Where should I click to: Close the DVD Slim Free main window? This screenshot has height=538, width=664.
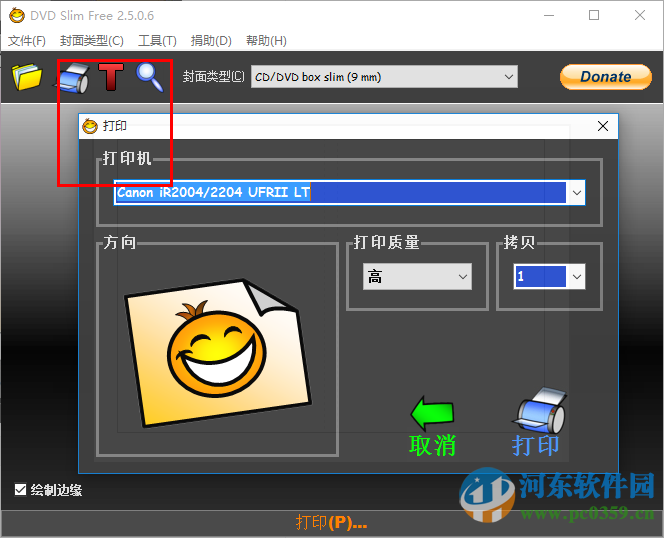coord(640,16)
